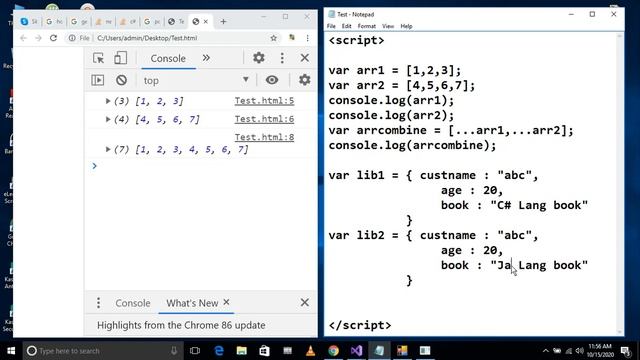Open the taskbar clock and date

click(x=600, y=351)
